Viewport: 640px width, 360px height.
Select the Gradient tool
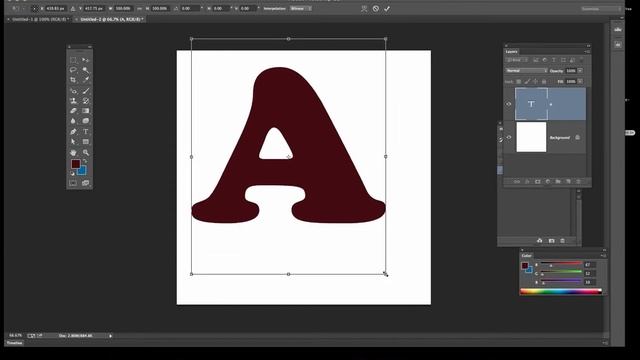(86, 111)
